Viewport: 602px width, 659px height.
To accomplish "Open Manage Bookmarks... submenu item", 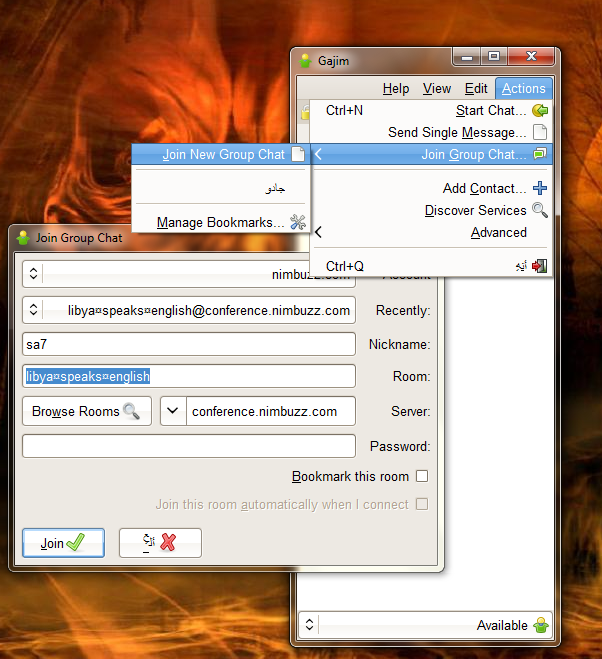I will (x=221, y=222).
